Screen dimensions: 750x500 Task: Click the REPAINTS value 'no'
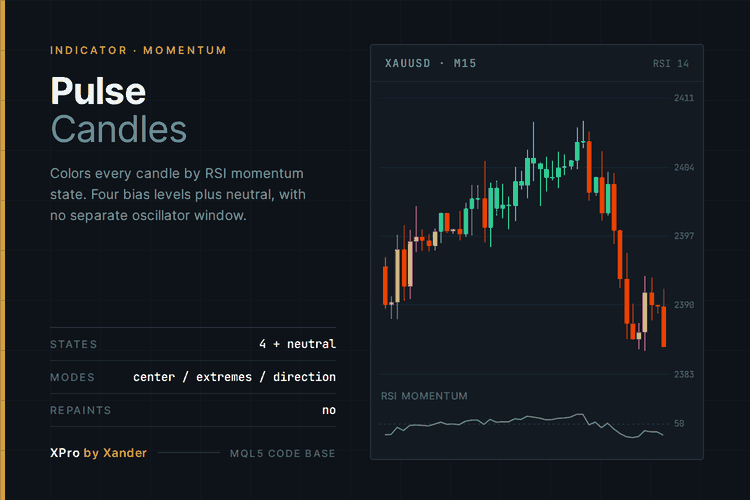point(329,410)
